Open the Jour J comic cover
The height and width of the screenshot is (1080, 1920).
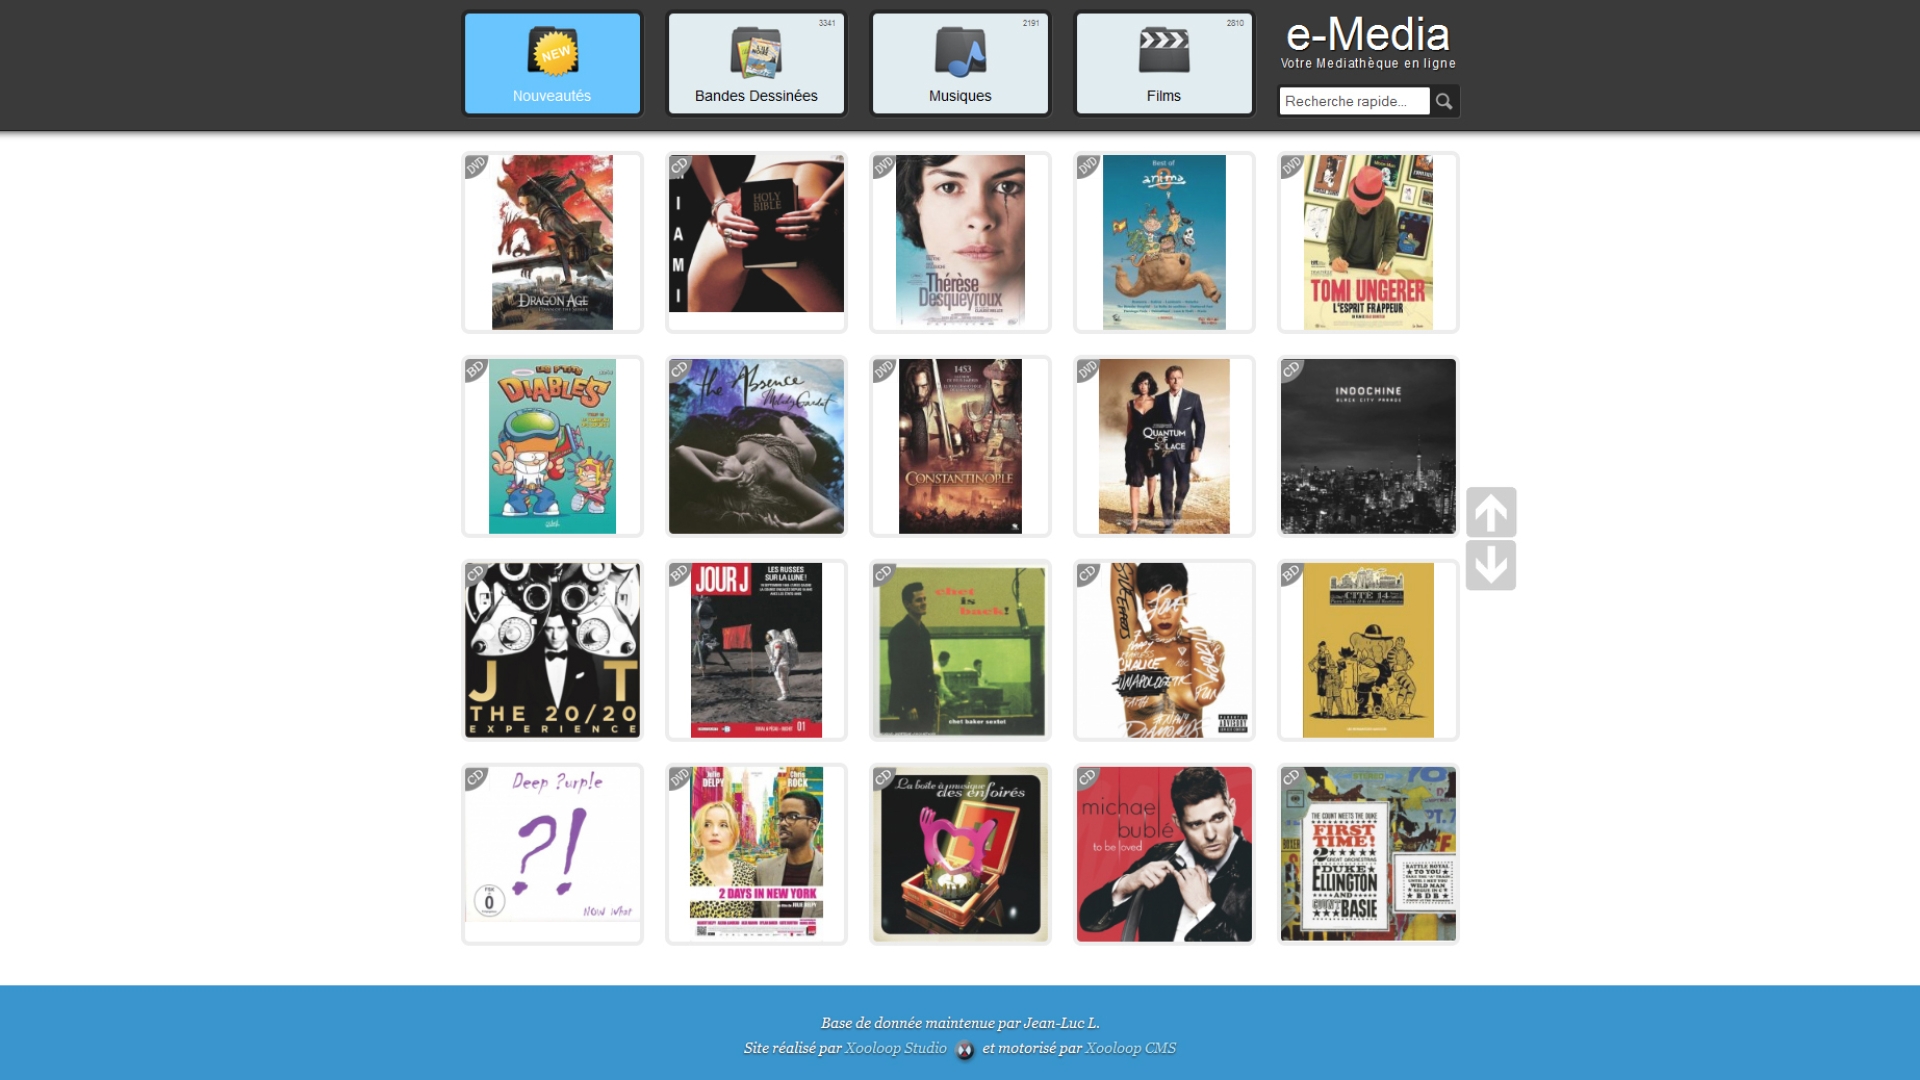pos(756,650)
